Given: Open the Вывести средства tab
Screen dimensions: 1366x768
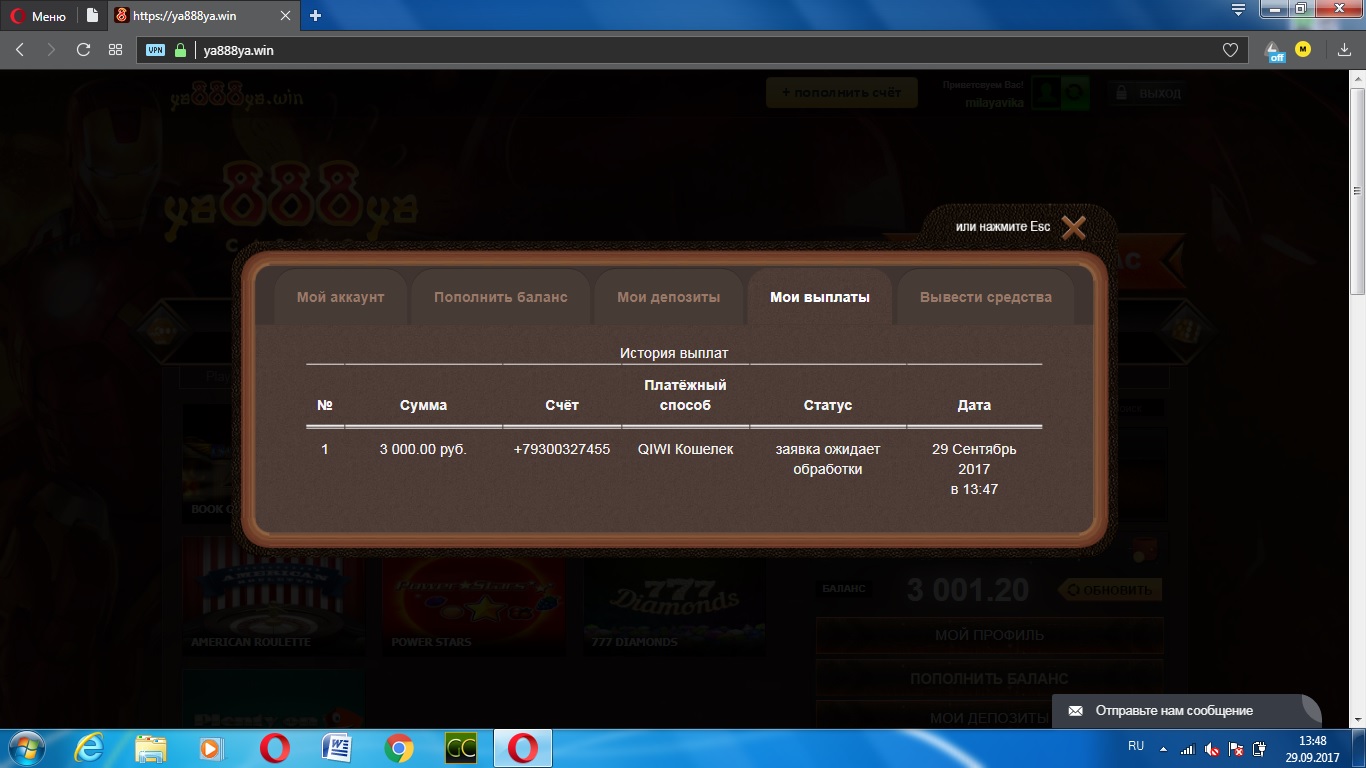Looking at the screenshot, I should click(986, 297).
